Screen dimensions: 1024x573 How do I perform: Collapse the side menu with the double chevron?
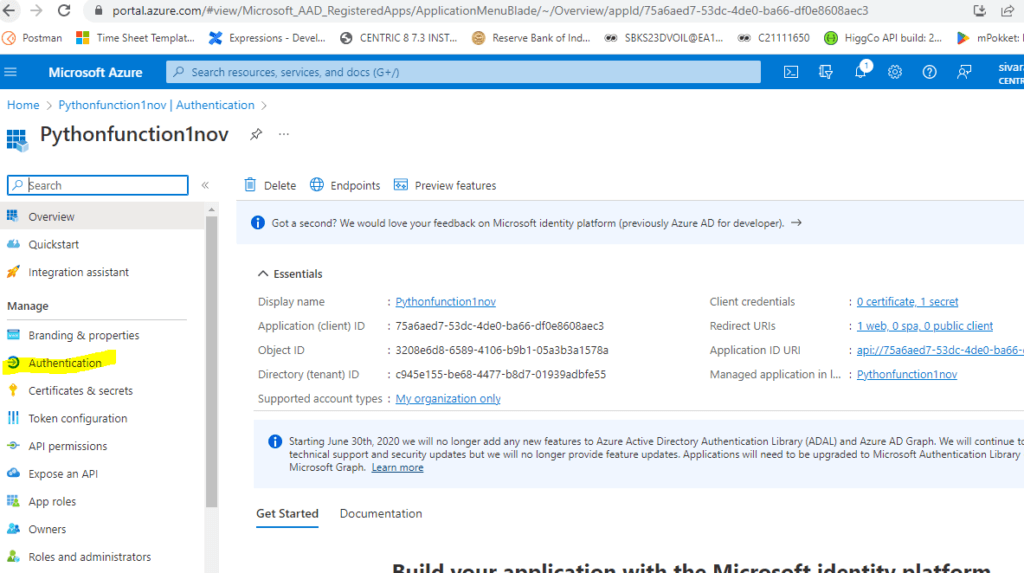(205, 185)
